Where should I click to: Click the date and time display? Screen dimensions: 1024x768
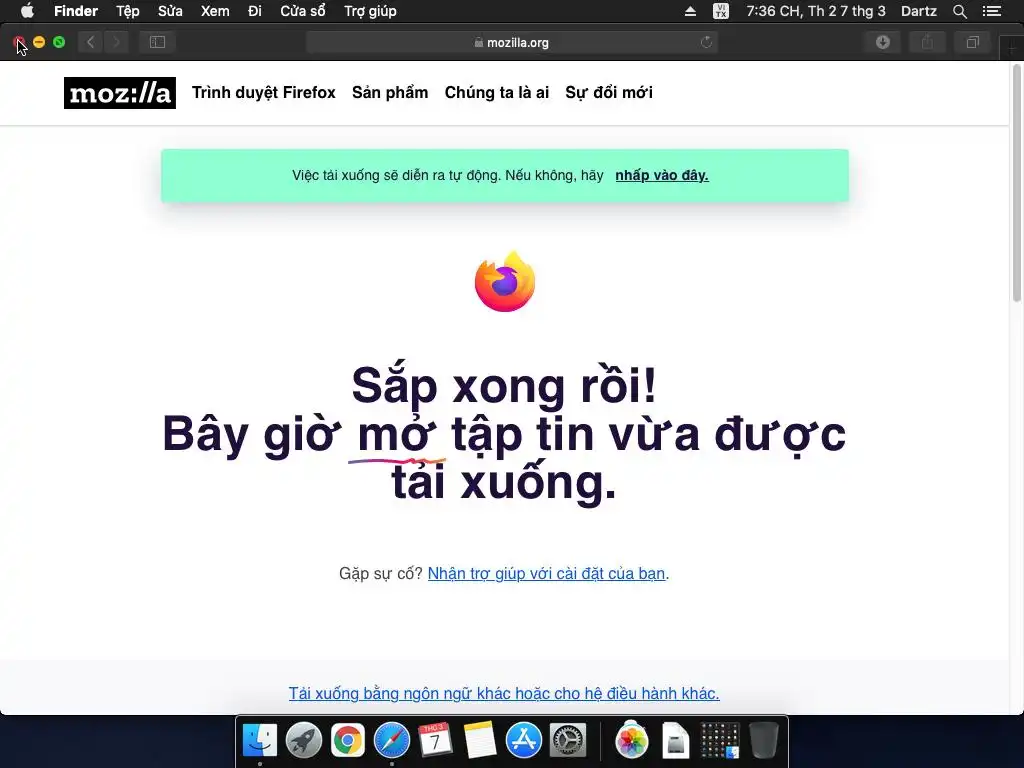coord(816,11)
